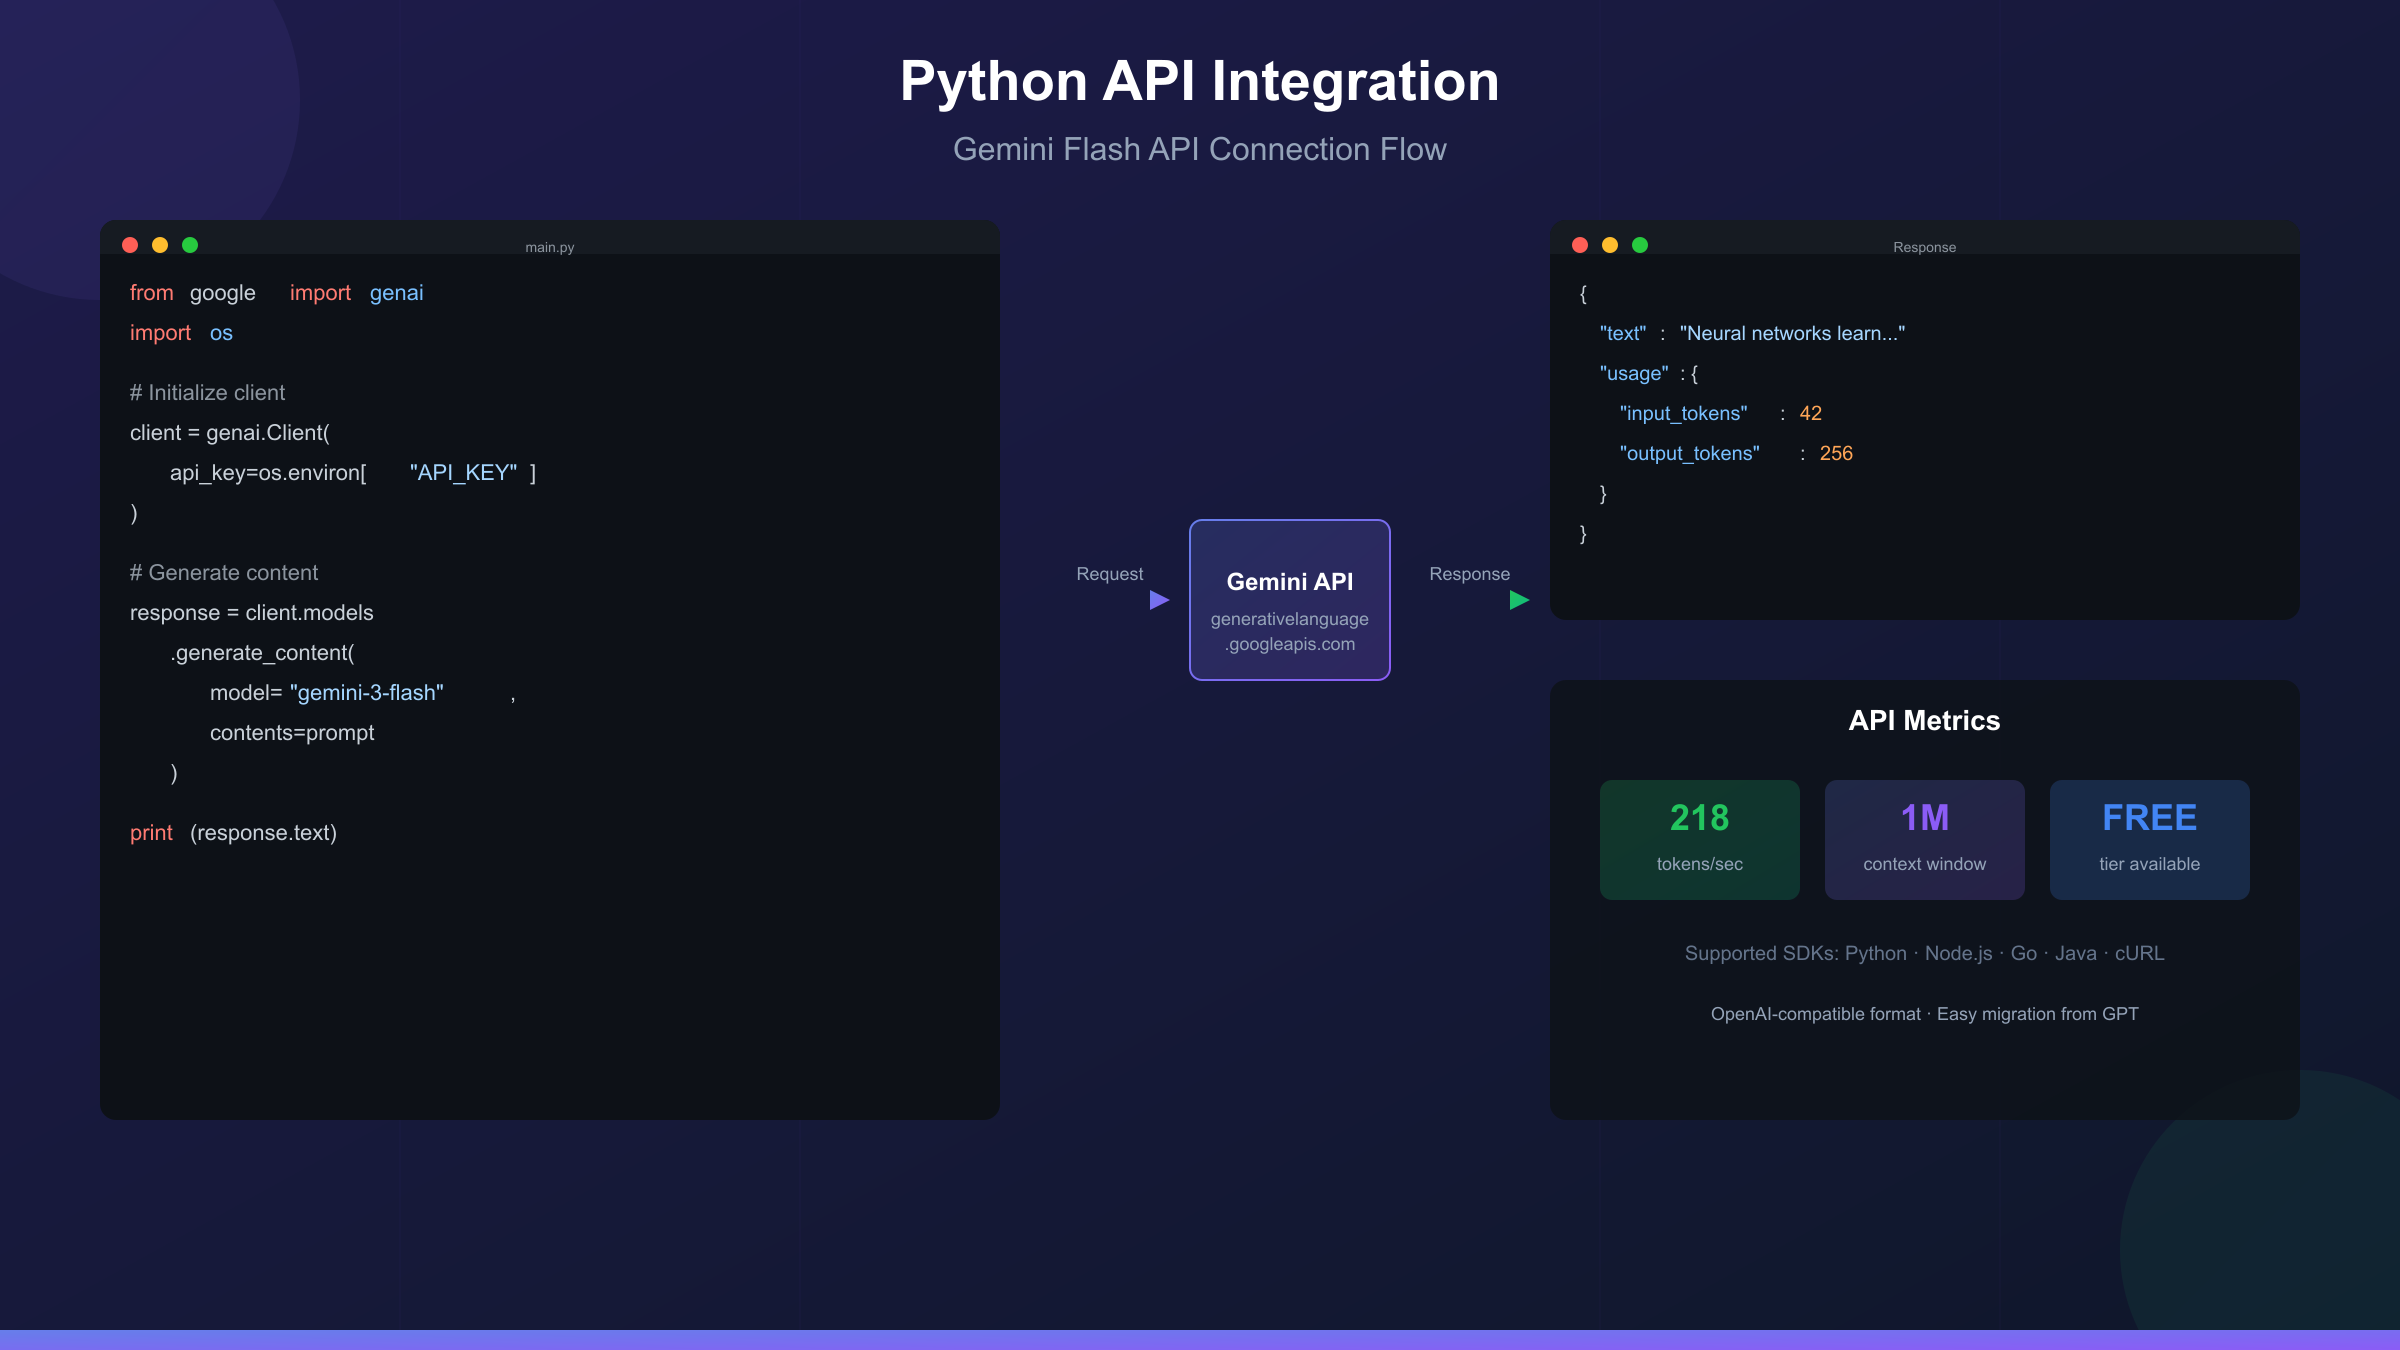Select the API_KEY string in the code
2400x1350 pixels.
tap(463, 472)
